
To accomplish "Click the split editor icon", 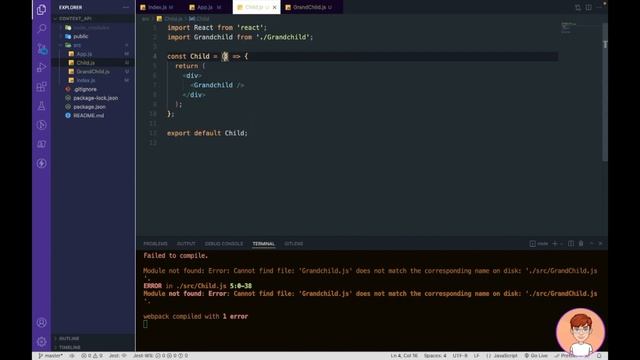I will pyautogui.click(x=588, y=7).
